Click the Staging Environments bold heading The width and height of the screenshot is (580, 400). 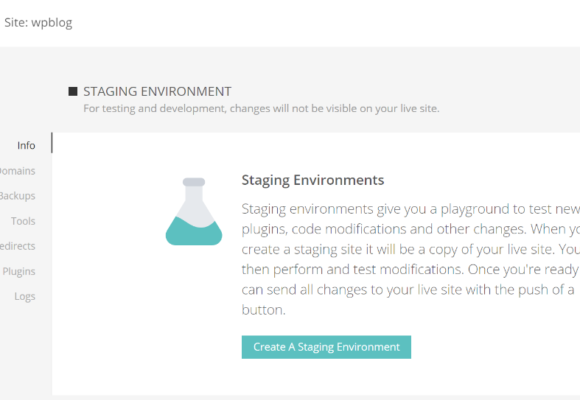(x=313, y=180)
